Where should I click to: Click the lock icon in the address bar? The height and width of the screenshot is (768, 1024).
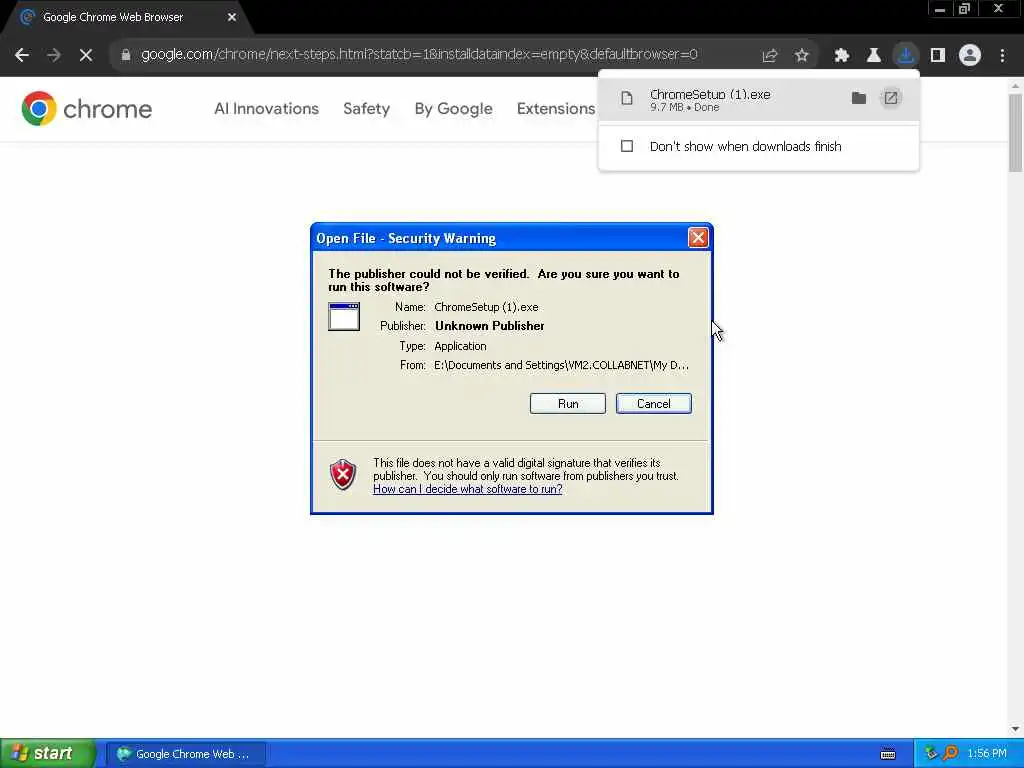(x=125, y=55)
